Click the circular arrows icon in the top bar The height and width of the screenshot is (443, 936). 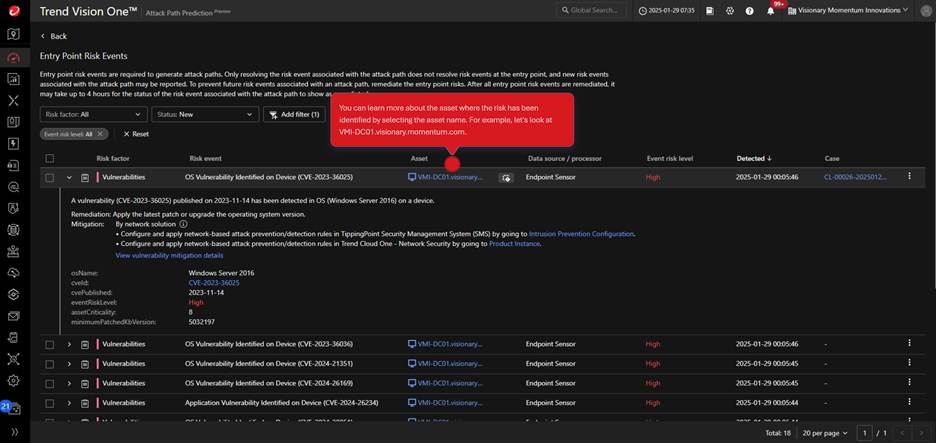729,11
